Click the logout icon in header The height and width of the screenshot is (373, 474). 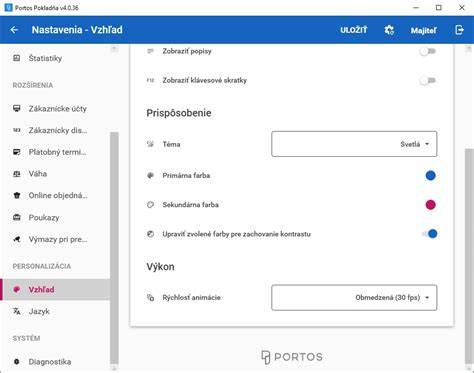point(459,30)
